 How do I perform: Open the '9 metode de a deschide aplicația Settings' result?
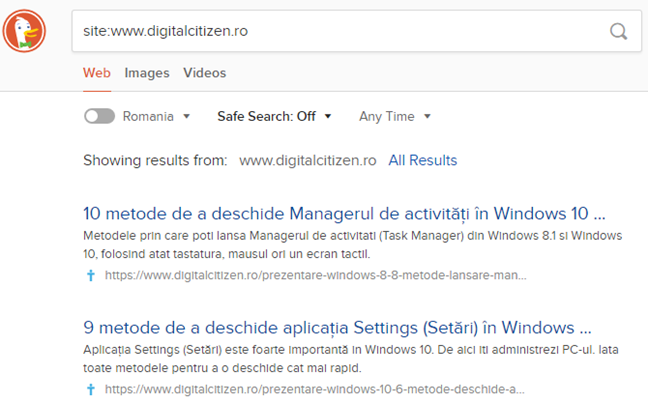pos(337,328)
